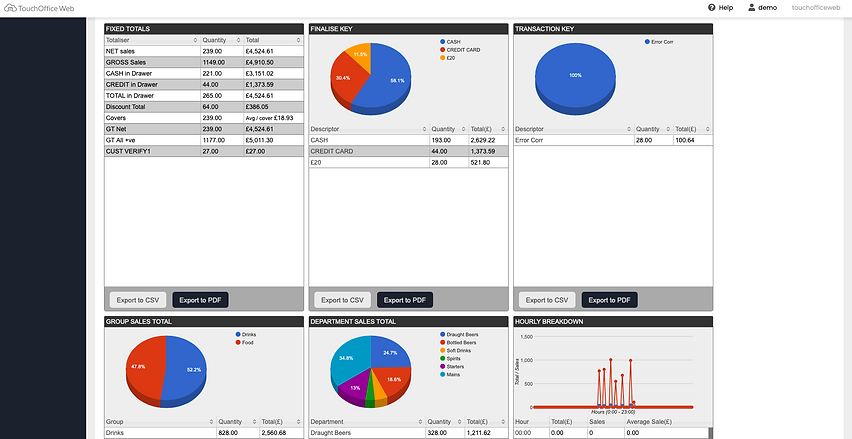This screenshot has height=439, width=852.
Task: Select the CASH in Drawer row
Action: [x=204, y=73]
